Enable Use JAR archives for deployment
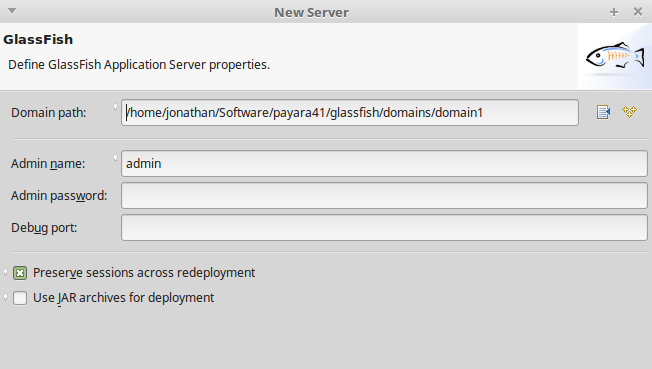652x369 pixels. point(20,298)
